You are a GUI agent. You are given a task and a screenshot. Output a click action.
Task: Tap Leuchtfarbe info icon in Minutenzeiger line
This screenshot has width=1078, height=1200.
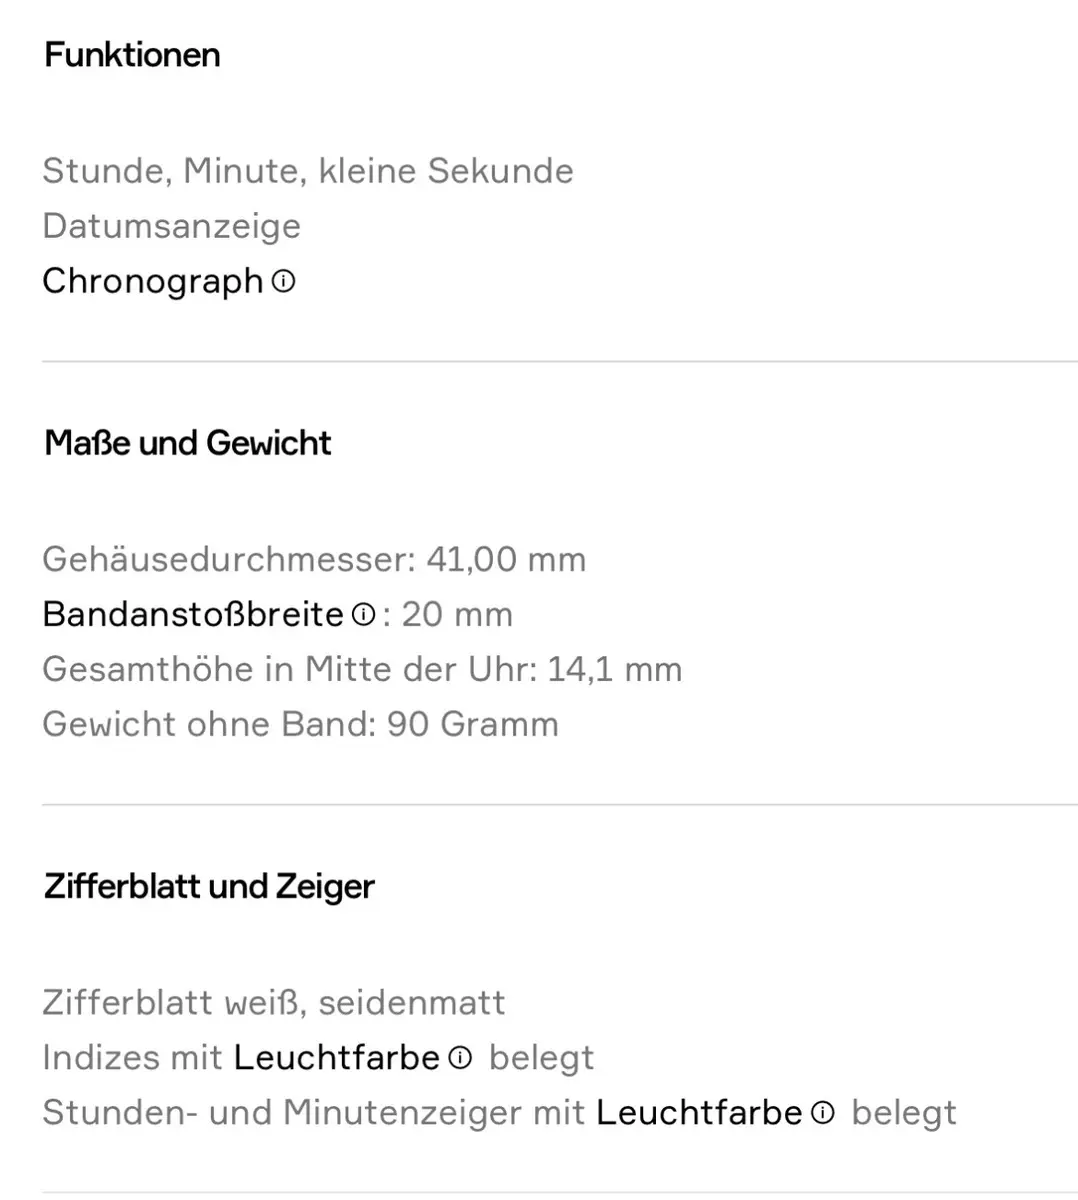click(x=823, y=1112)
